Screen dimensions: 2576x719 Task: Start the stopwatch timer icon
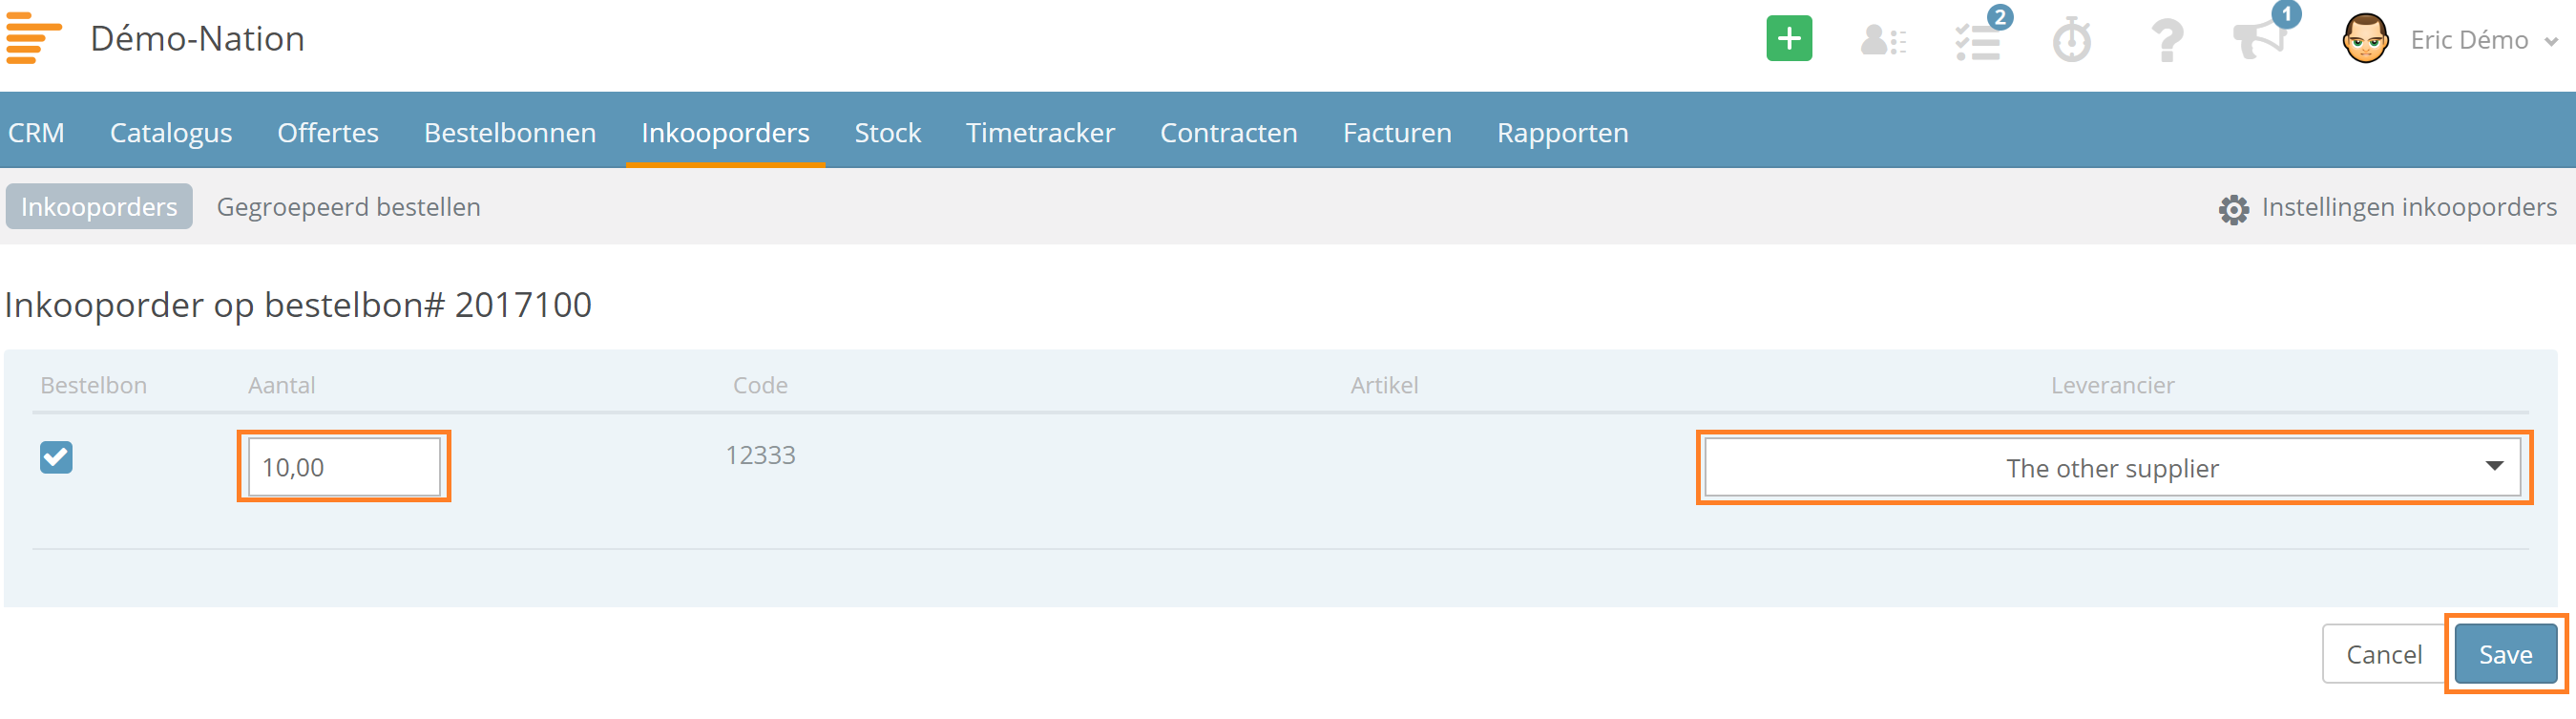[2072, 40]
